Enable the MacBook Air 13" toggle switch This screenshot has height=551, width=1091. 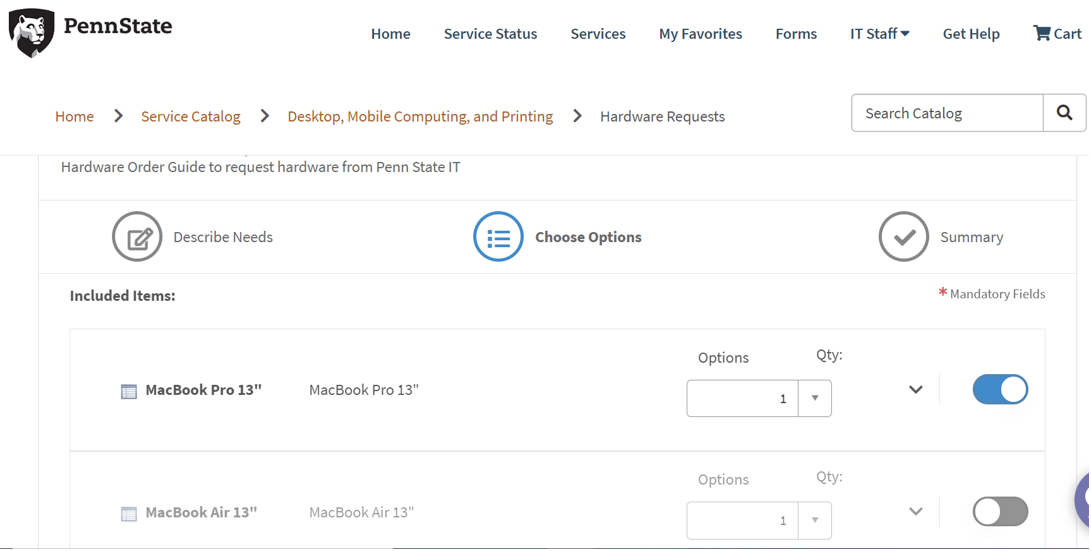pos(1000,511)
